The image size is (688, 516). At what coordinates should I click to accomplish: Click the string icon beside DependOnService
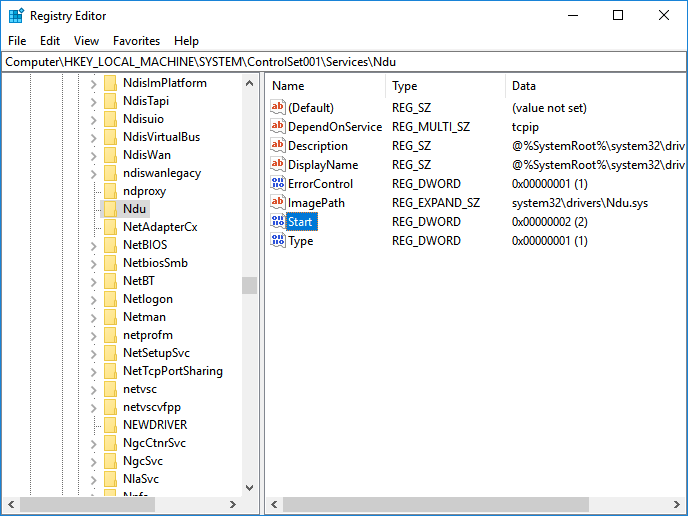(278, 127)
